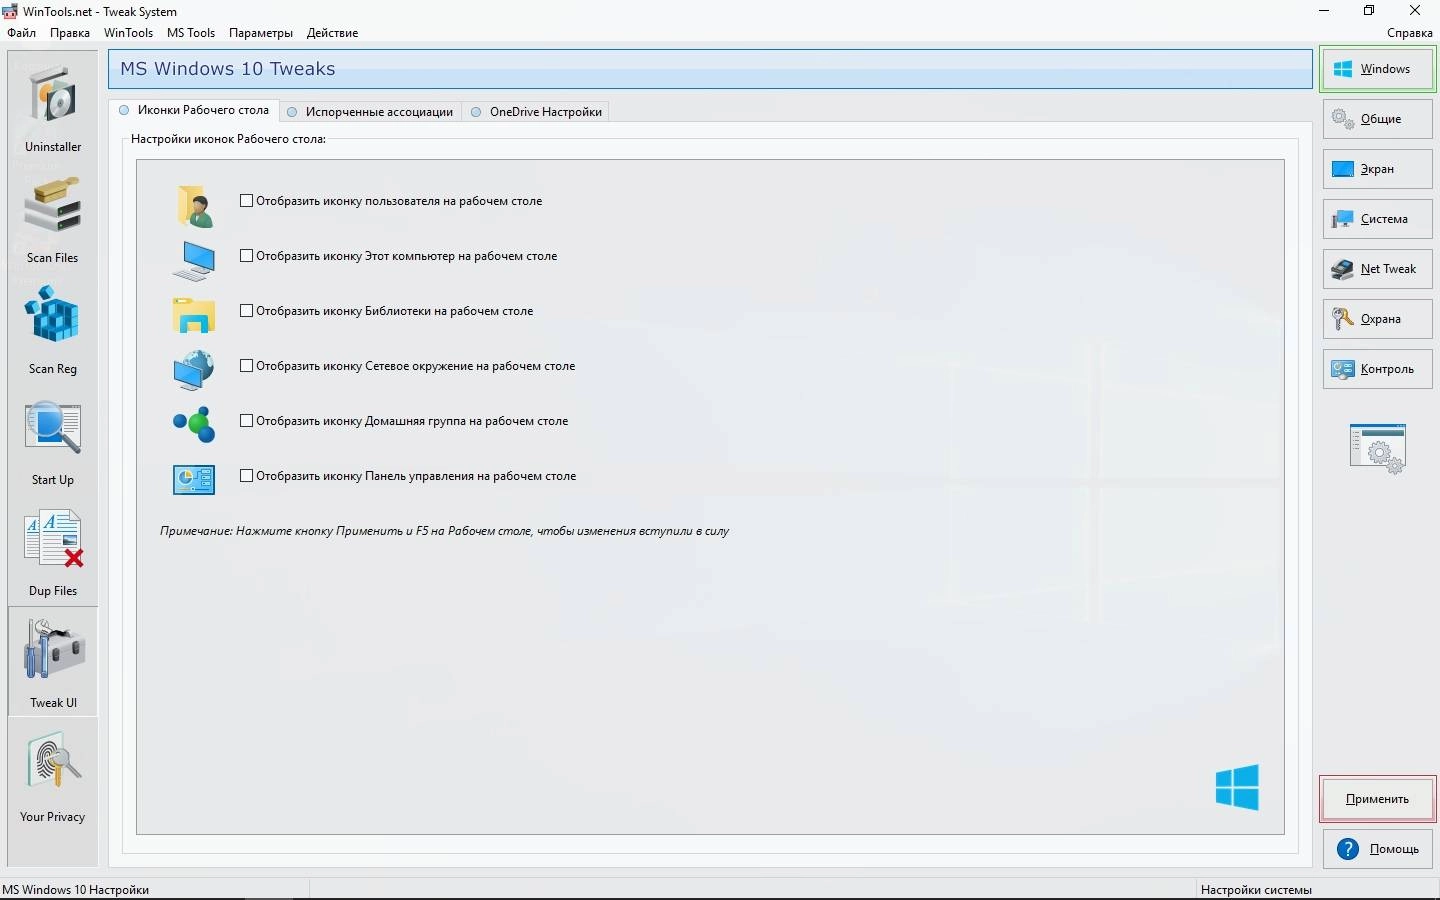The width and height of the screenshot is (1440, 900).
Task: Select the Tweak UI toolbox icon
Action: point(53,650)
